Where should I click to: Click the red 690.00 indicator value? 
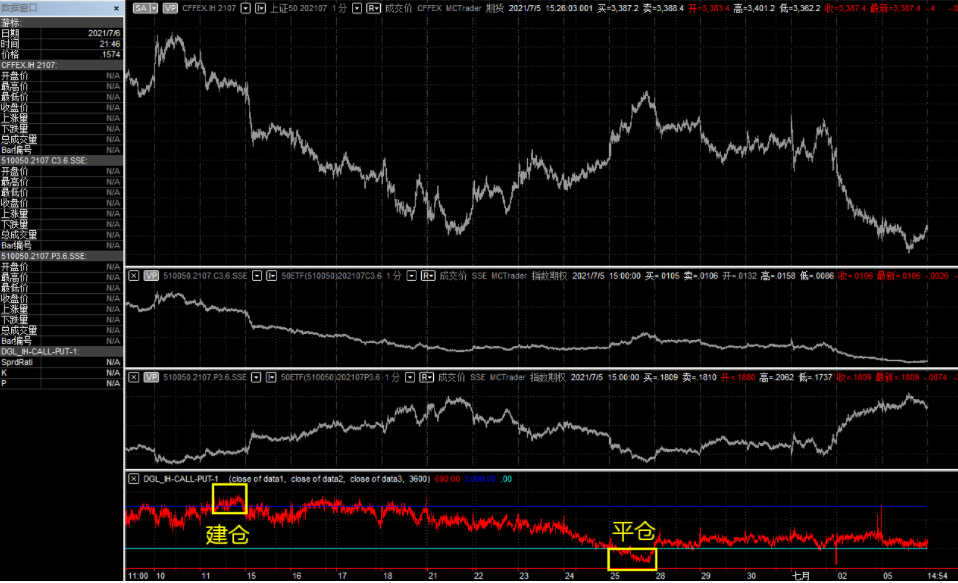pos(447,479)
